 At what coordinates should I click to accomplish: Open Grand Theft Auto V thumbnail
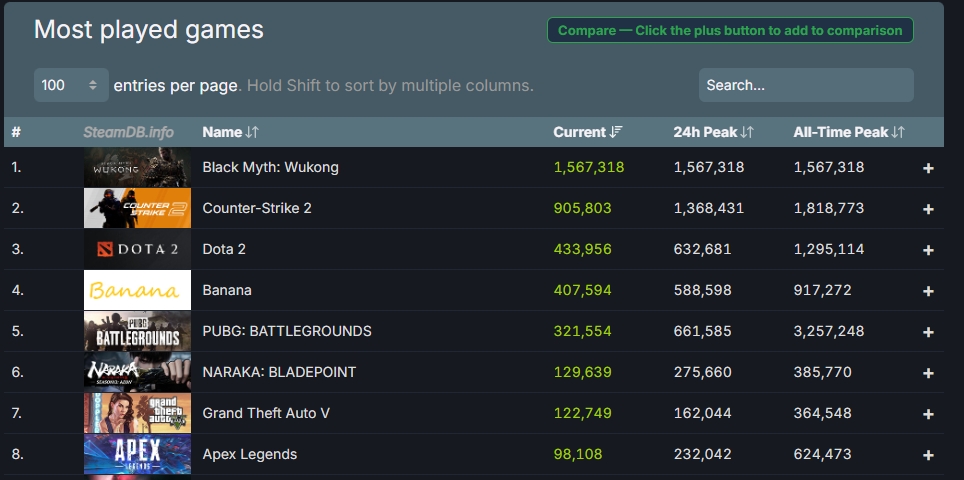coord(137,413)
